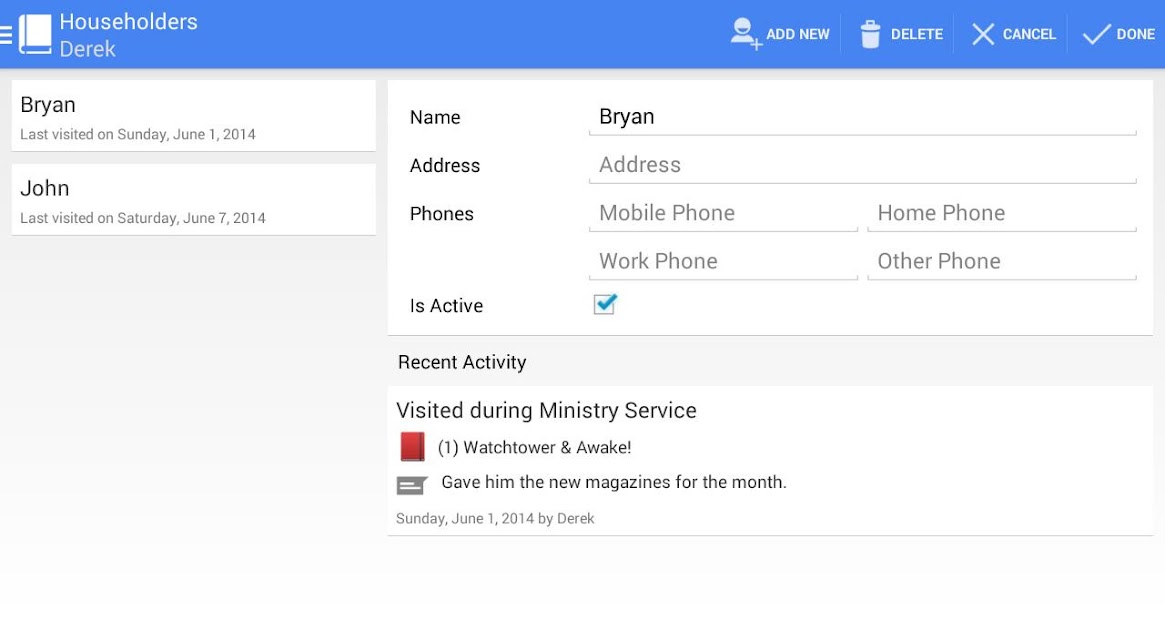Focus the Address input field

863,165
